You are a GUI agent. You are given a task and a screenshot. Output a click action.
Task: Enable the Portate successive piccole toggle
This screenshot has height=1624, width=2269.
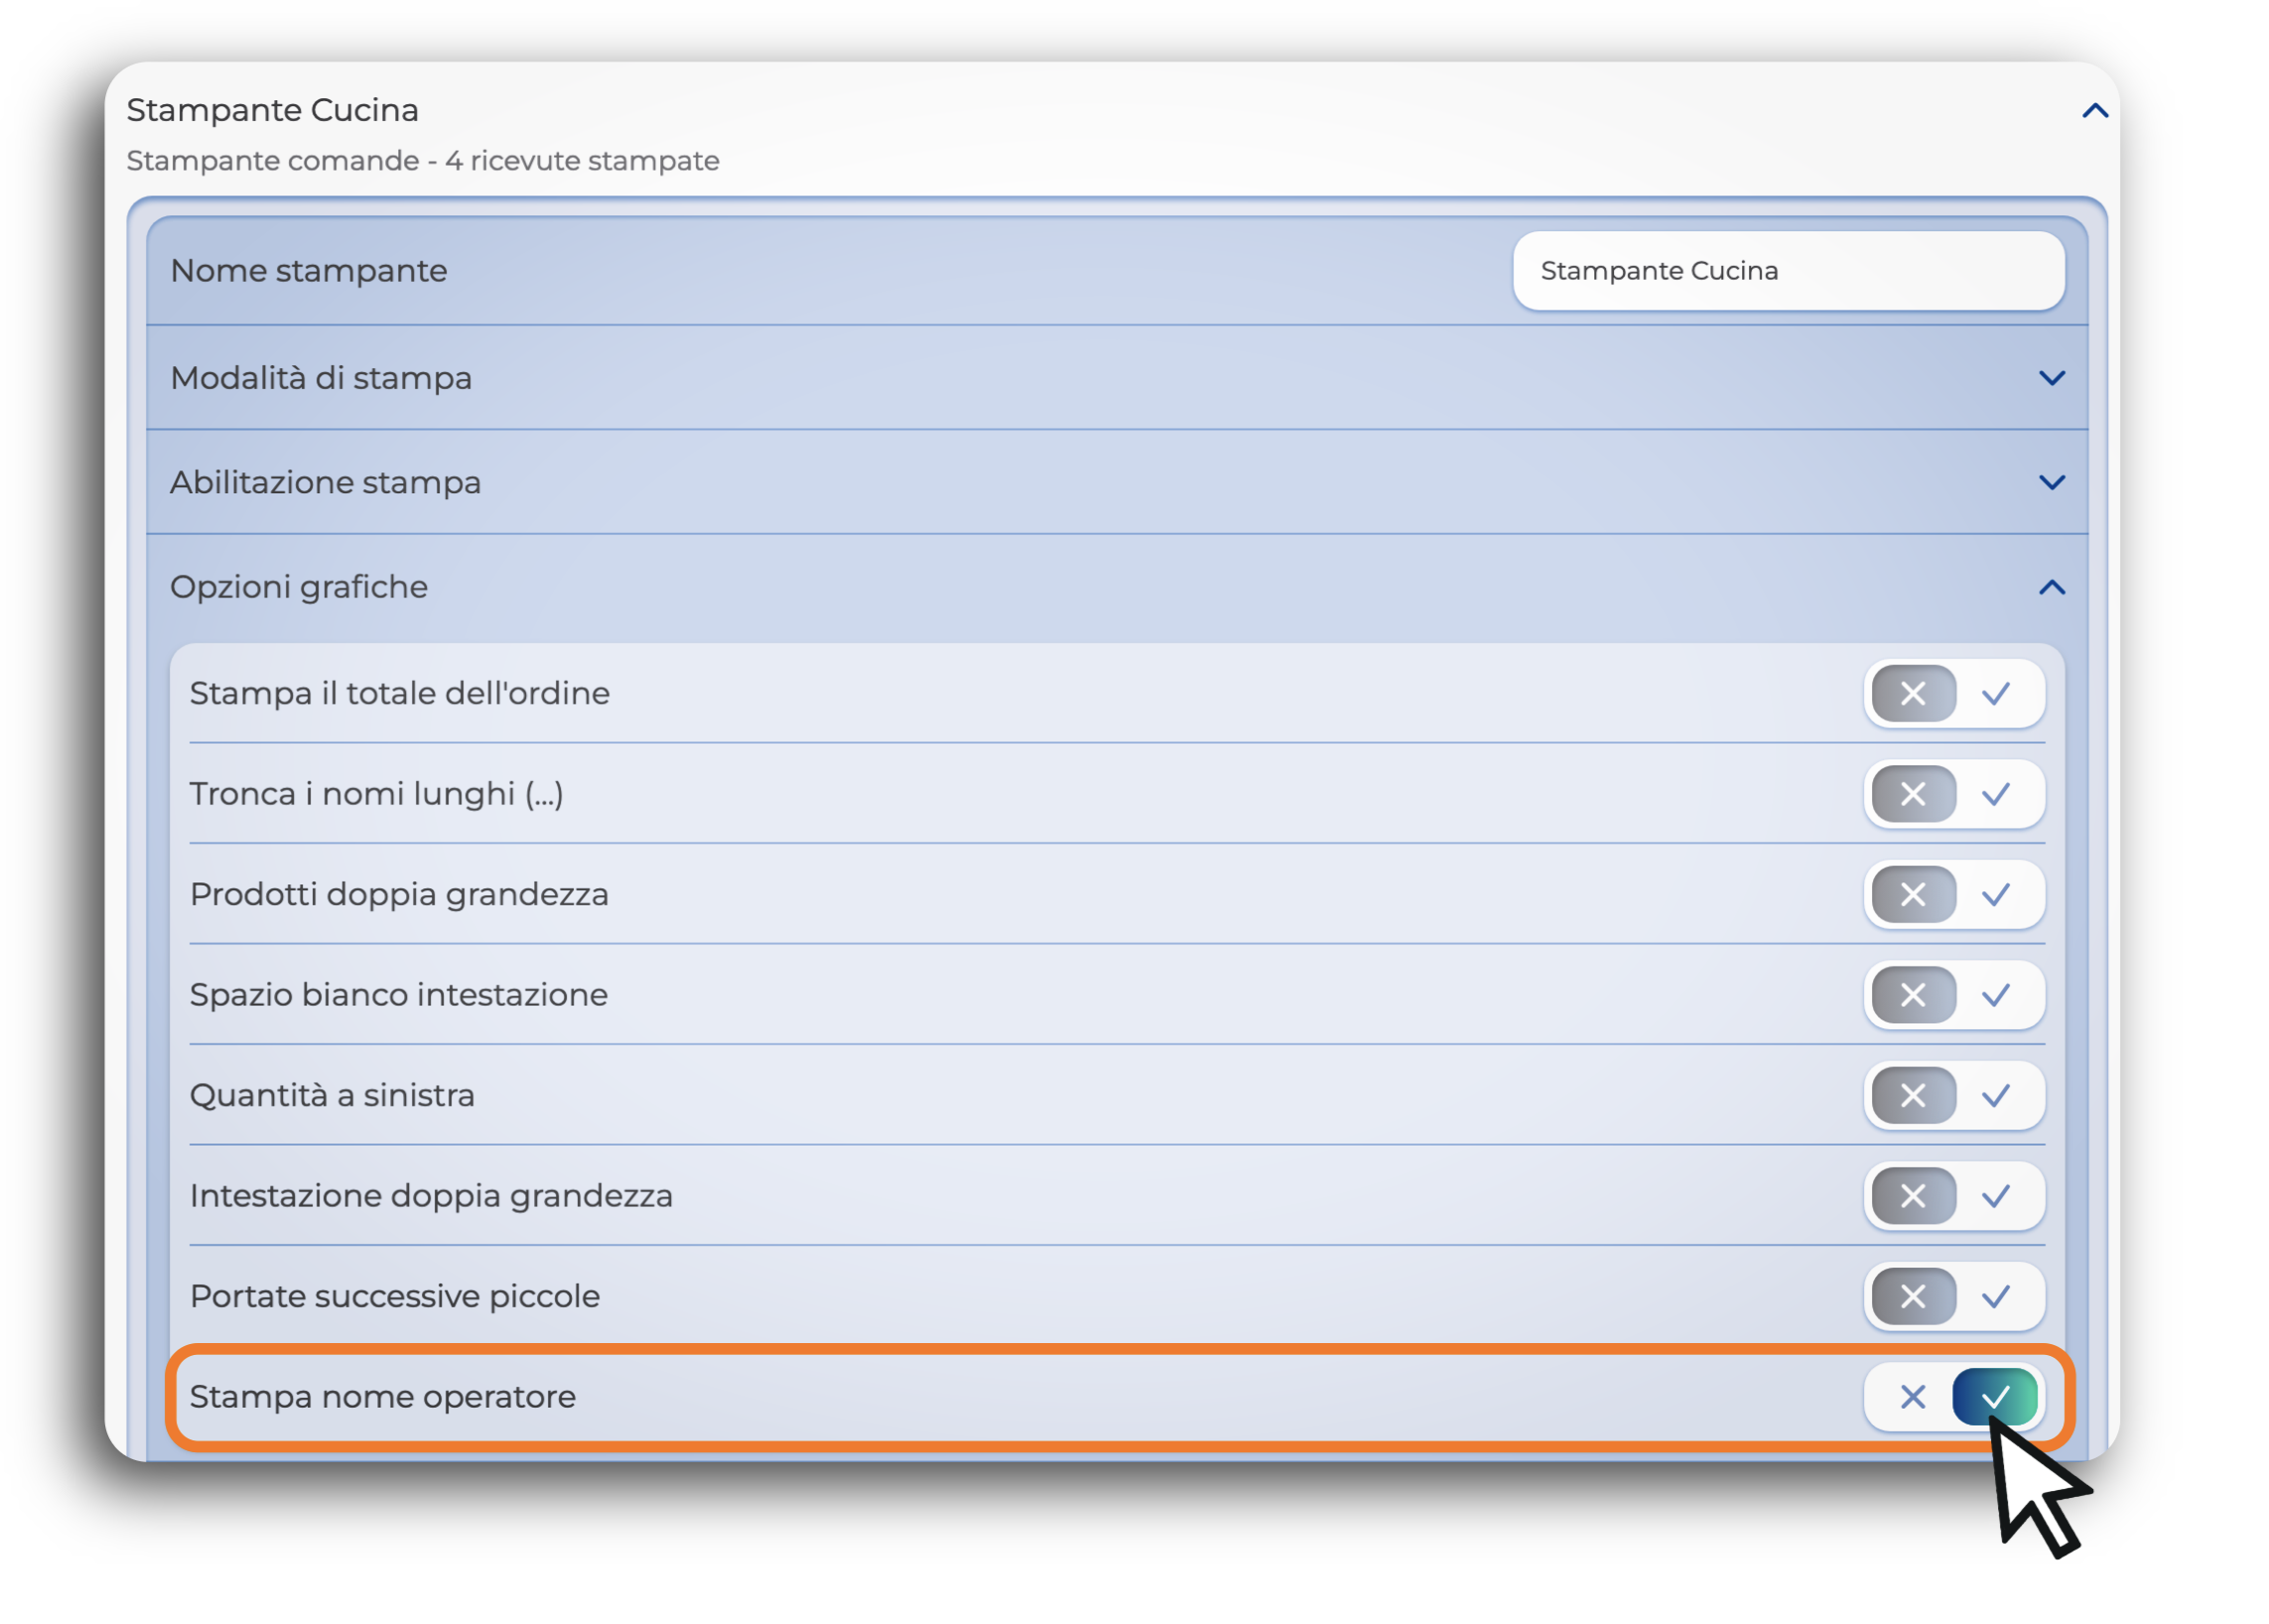point(1995,1297)
